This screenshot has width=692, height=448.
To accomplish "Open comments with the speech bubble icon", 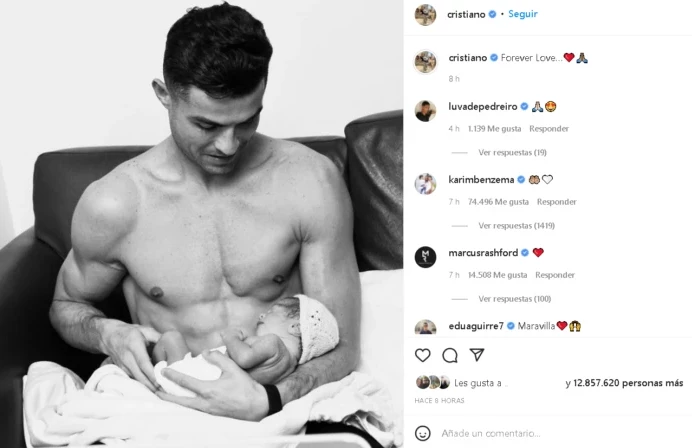I will coord(450,355).
